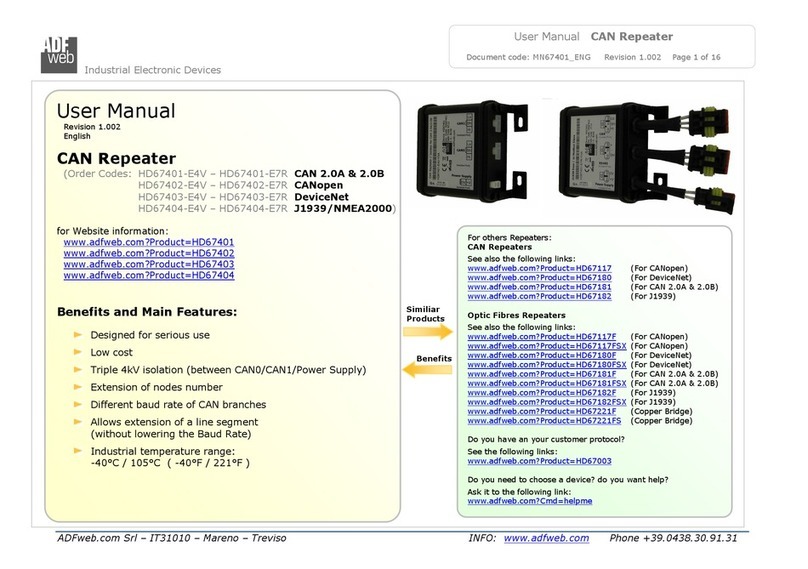Screen dimensions: 808x569
Task: Click order code text 'HD67401-E4V – HD67401-E7R'
Action: click(x=213, y=174)
